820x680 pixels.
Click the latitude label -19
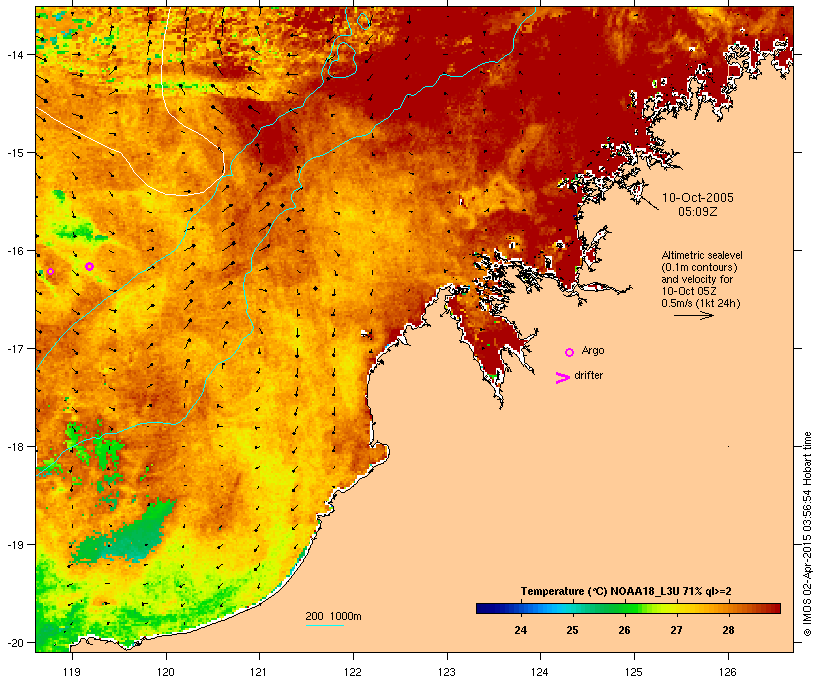click(x=14, y=545)
